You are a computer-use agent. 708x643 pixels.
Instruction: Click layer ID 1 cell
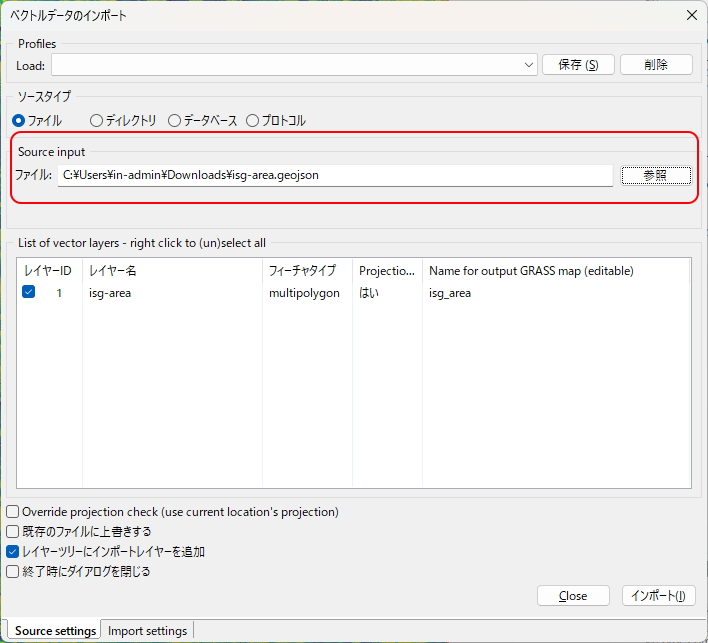(x=59, y=293)
